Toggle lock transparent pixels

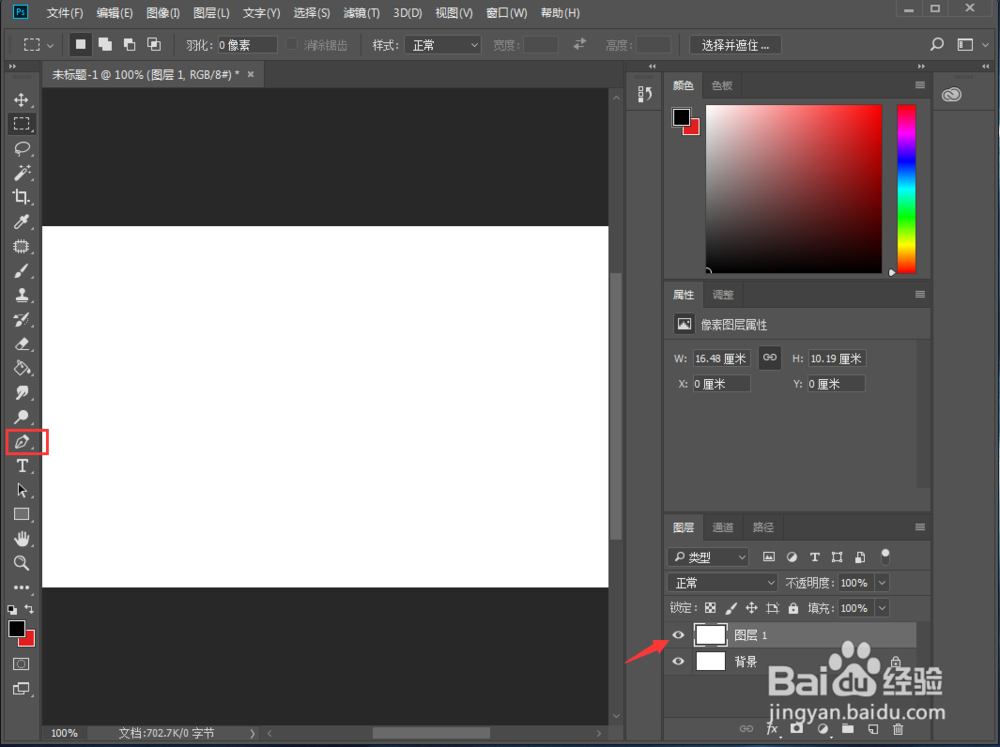[x=710, y=608]
